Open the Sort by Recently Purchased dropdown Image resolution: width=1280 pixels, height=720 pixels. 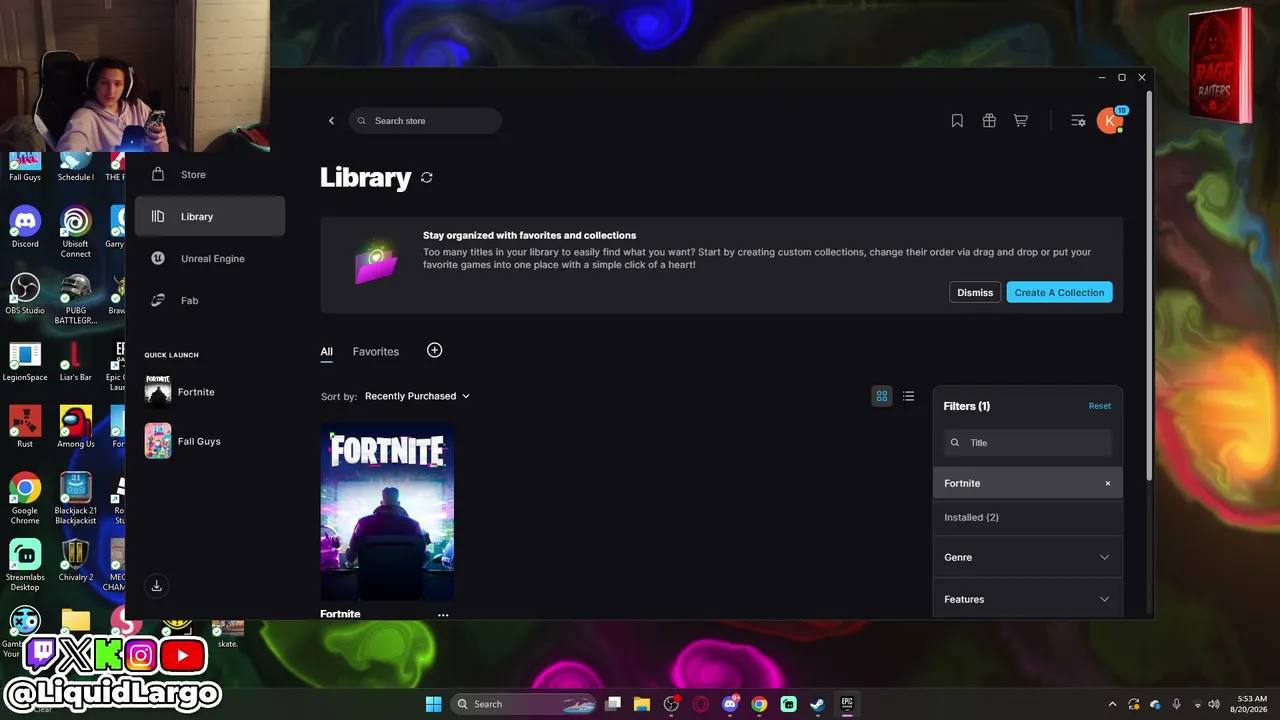click(417, 396)
